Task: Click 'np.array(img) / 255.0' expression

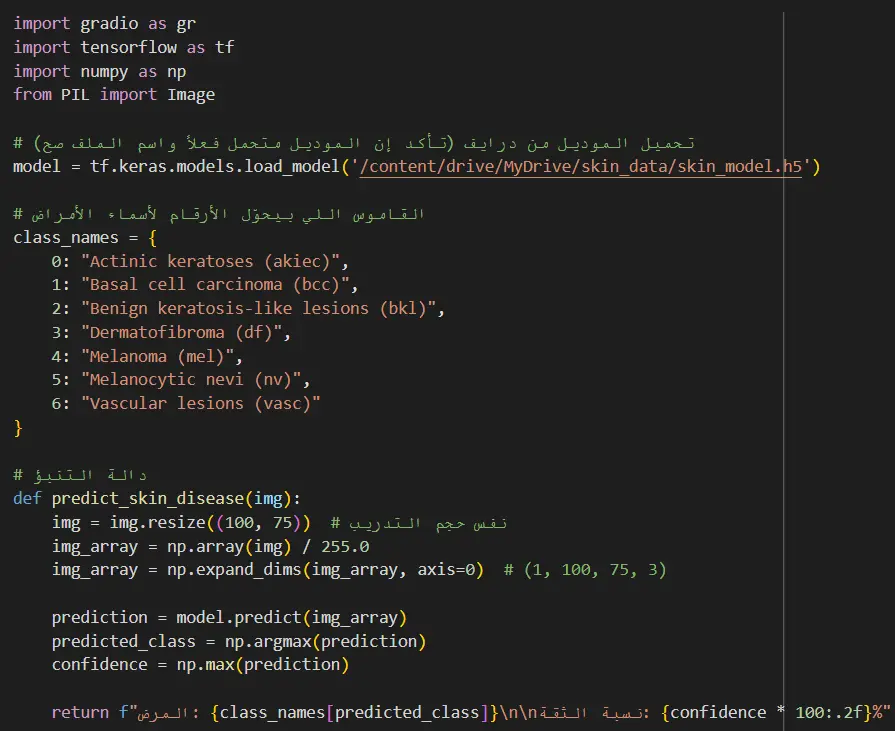Action: click(x=268, y=547)
